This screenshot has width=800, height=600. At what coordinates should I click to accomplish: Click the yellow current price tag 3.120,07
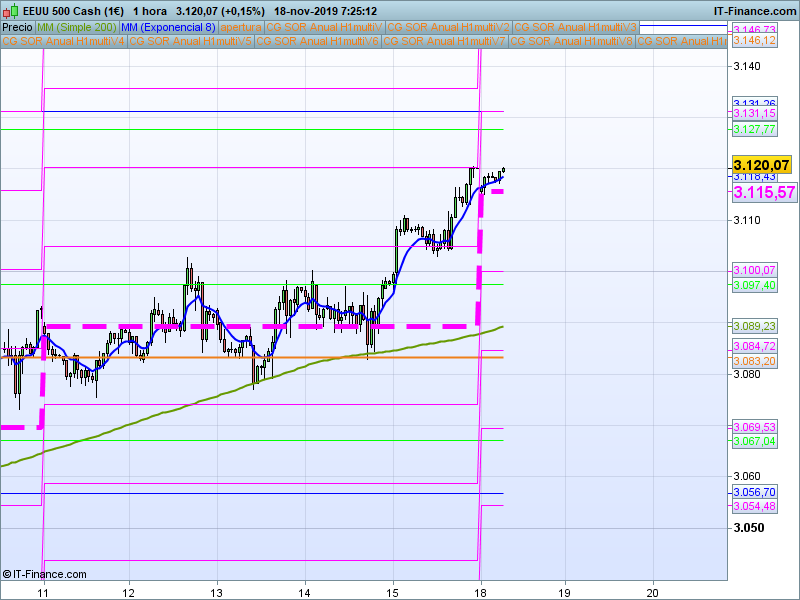761,165
